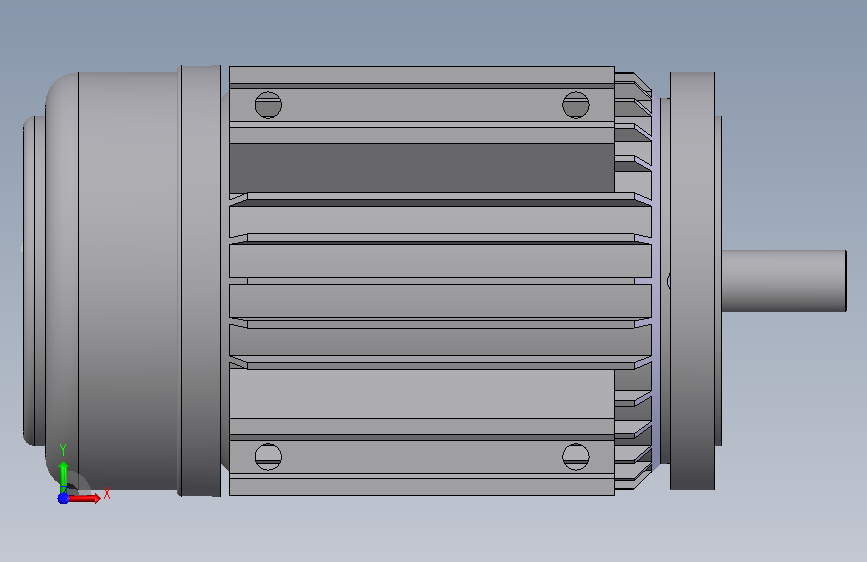867x562 pixels.
Task: Click the red X axis label
Action: coord(107,493)
